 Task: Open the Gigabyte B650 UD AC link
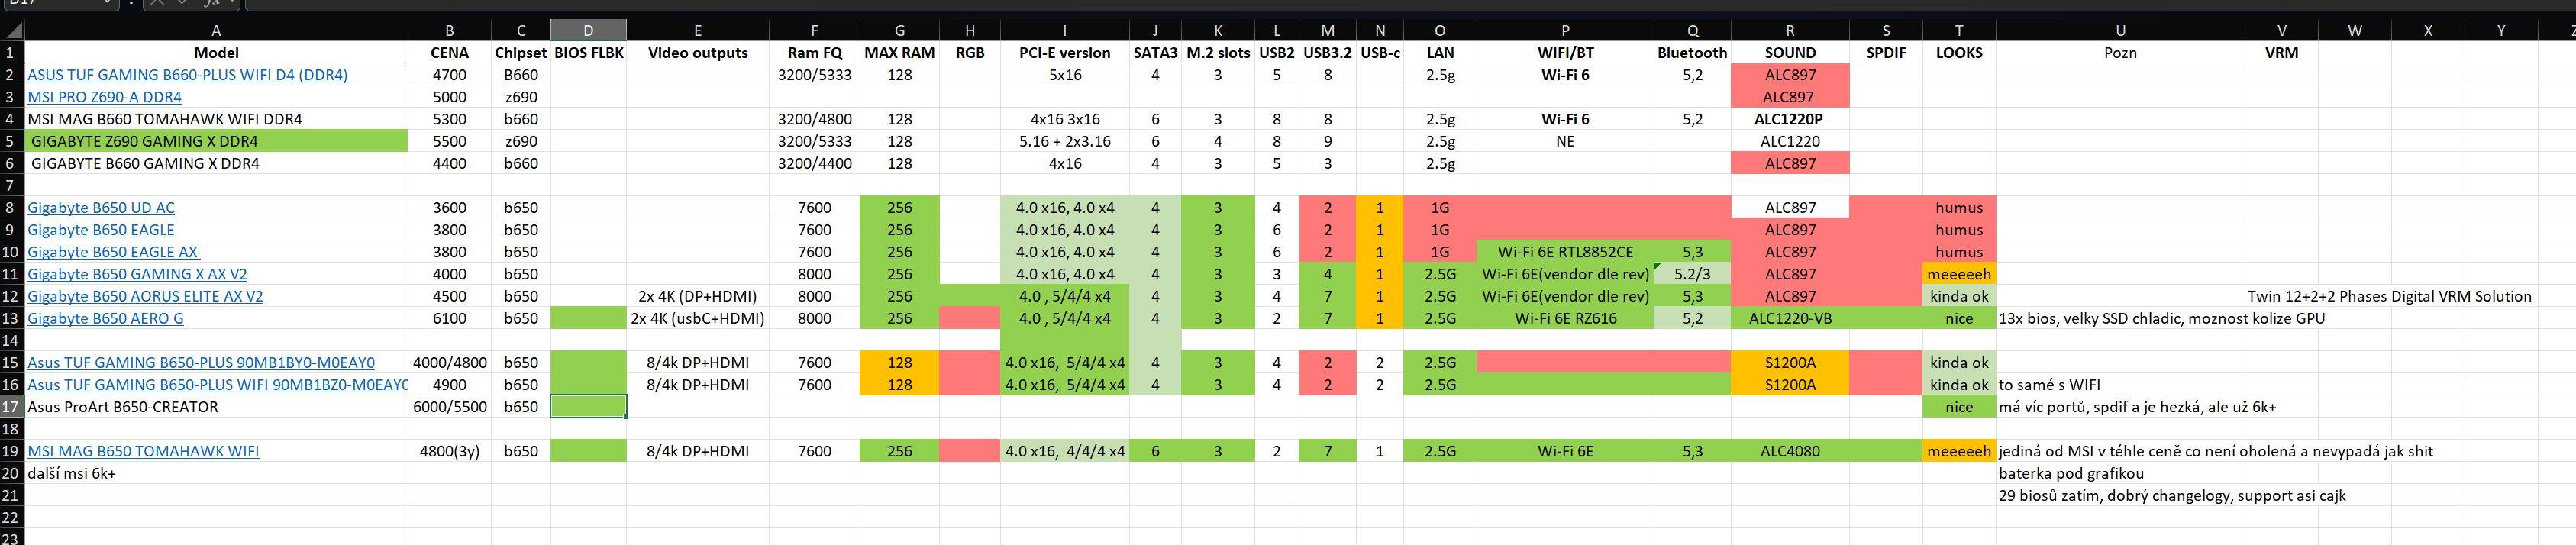[101, 208]
